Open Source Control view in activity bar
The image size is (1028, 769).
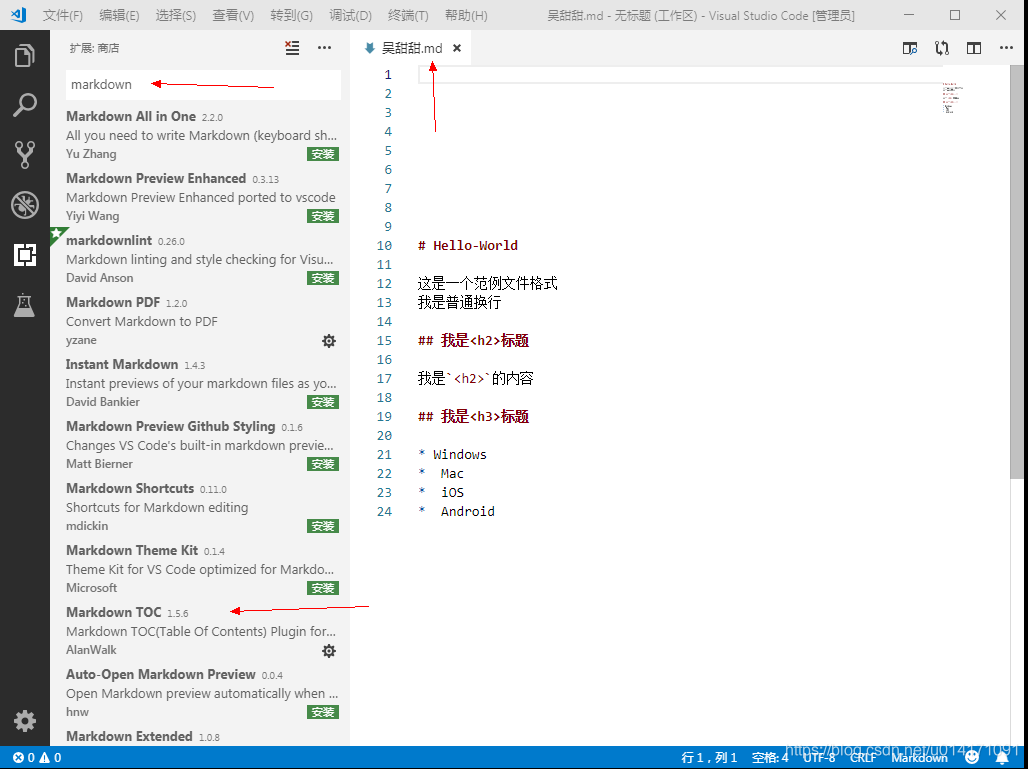click(24, 155)
